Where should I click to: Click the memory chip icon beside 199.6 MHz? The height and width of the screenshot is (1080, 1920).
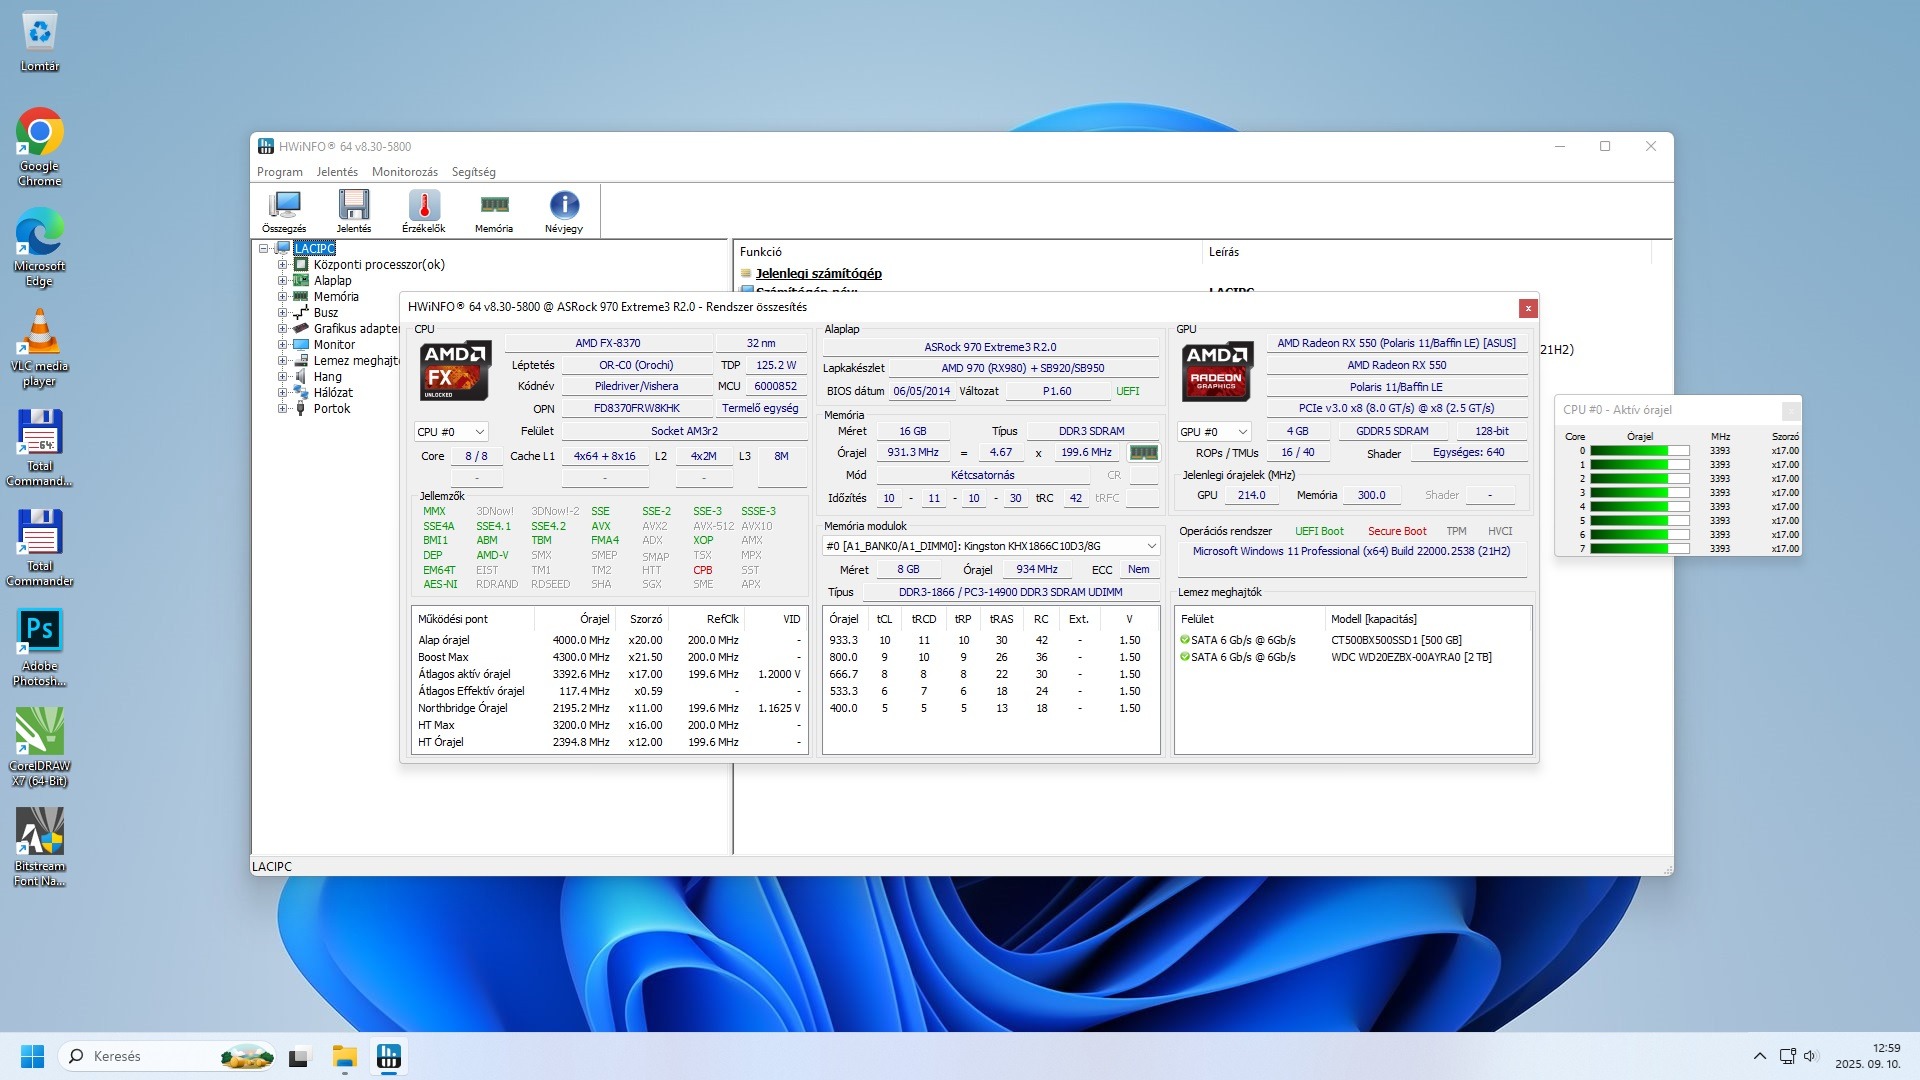(1143, 453)
